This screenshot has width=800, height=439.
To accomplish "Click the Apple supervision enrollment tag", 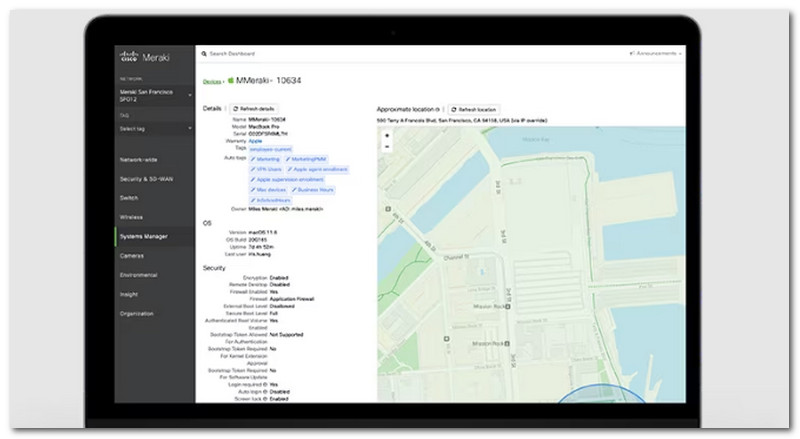I will coord(287,180).
